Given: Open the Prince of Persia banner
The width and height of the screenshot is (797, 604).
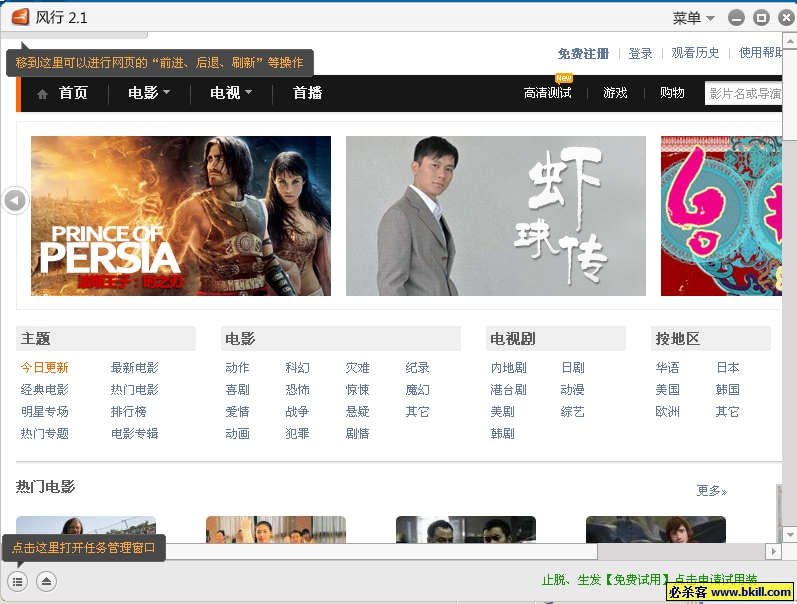Looking at the screenshot, I should click(181, 216).
